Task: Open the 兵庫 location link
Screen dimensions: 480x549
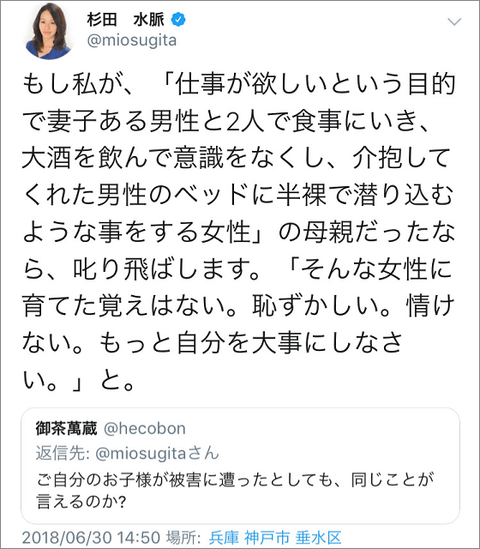Action: (224, 537)
